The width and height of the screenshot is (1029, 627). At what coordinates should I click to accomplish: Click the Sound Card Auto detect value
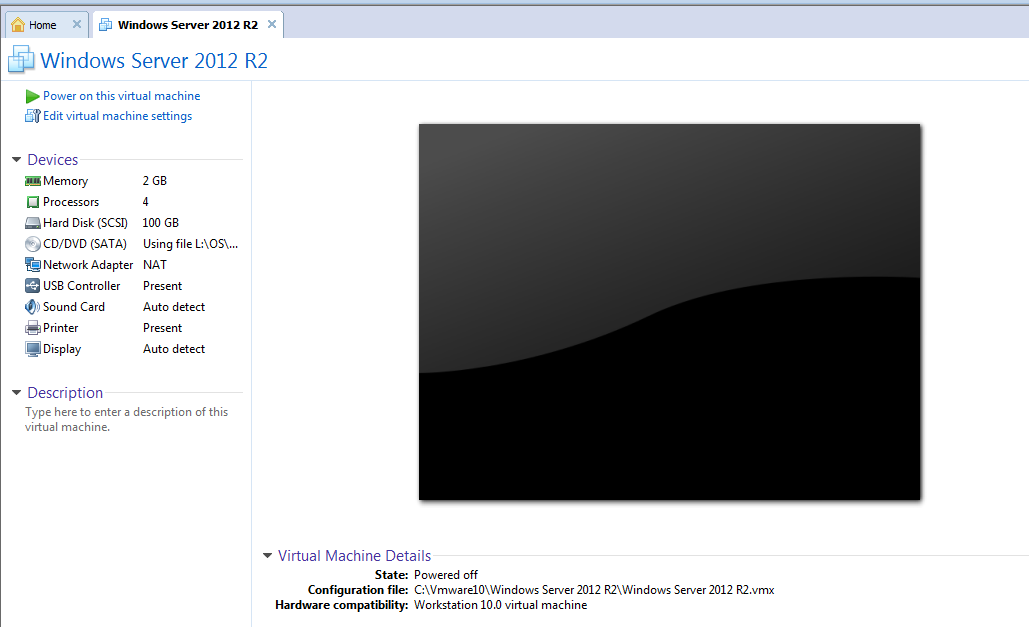click(x=174, y=307)
